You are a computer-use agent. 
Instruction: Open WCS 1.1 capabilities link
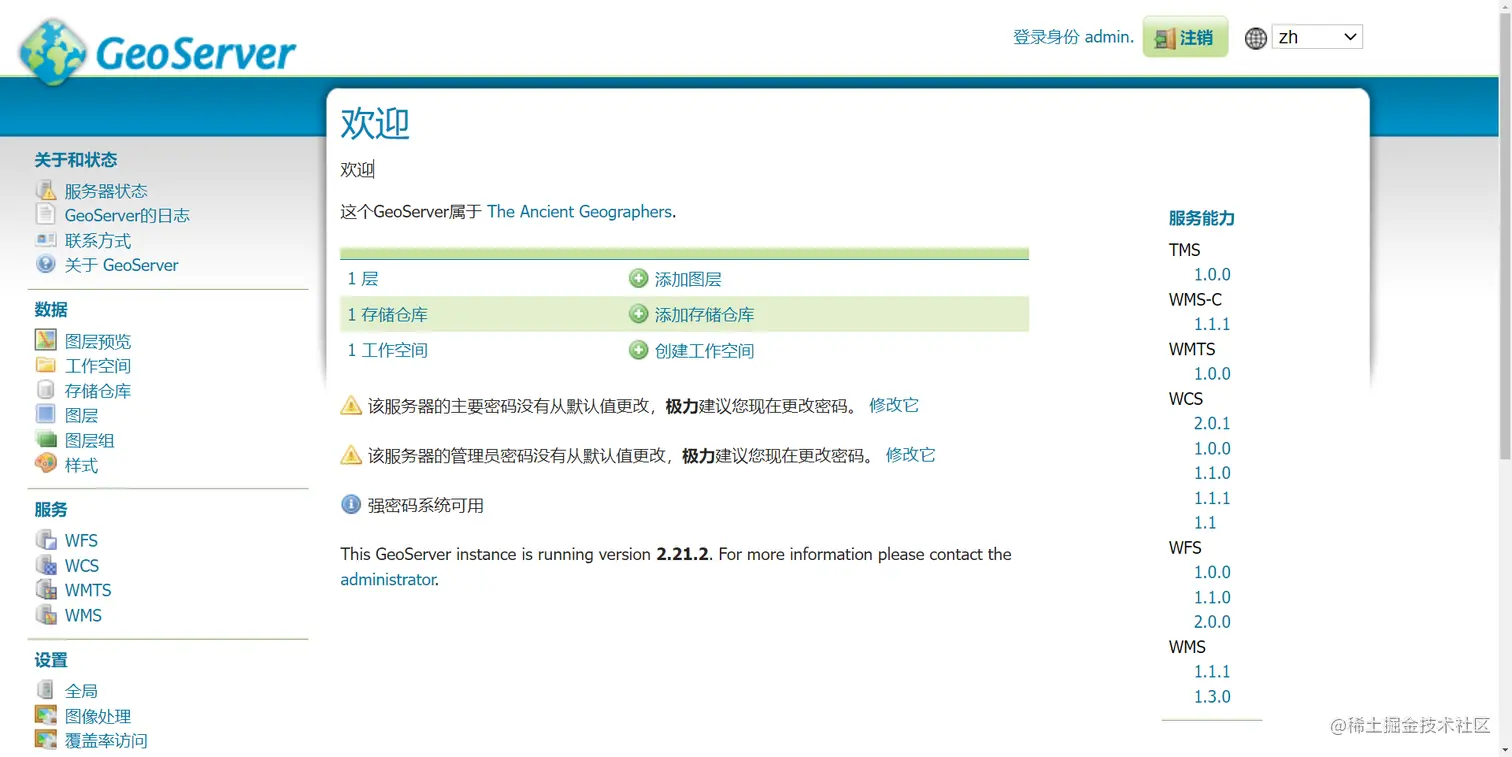(x=1205, y=523)
